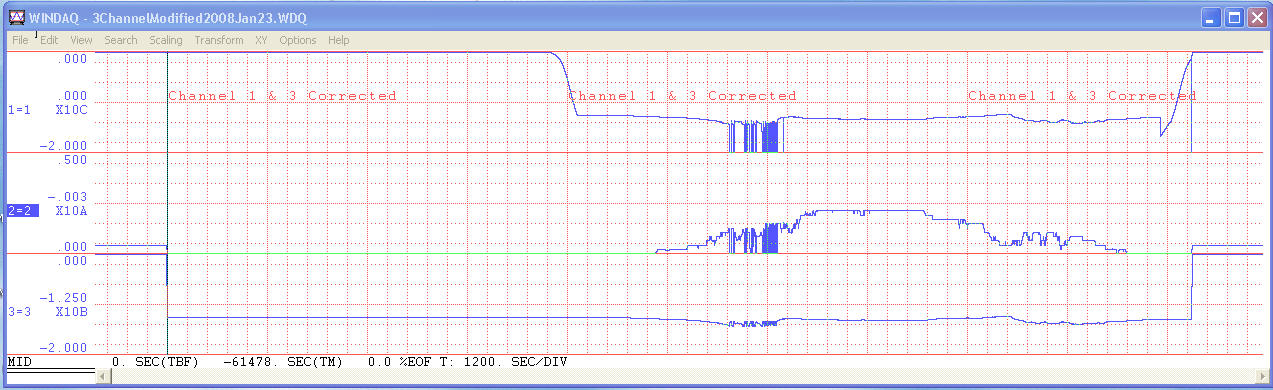Click the -2.000 lower limit of channel 1
This screenshot has width=1273, height=390.
[x=65, y=145]
